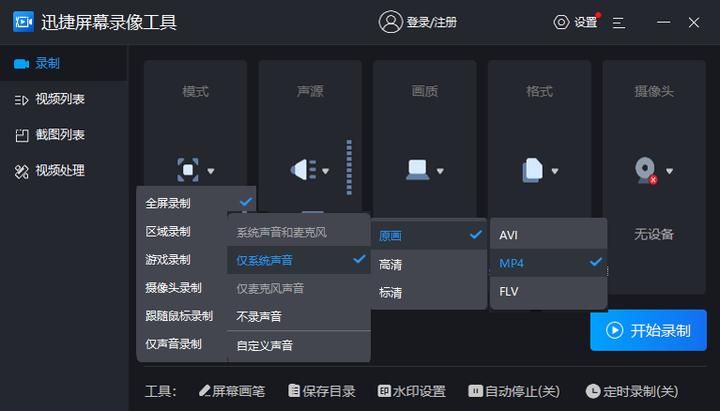This screenshot has width=720, height=411.
Task: Select the 录制 sidebar tab
Action: (63, 63)
